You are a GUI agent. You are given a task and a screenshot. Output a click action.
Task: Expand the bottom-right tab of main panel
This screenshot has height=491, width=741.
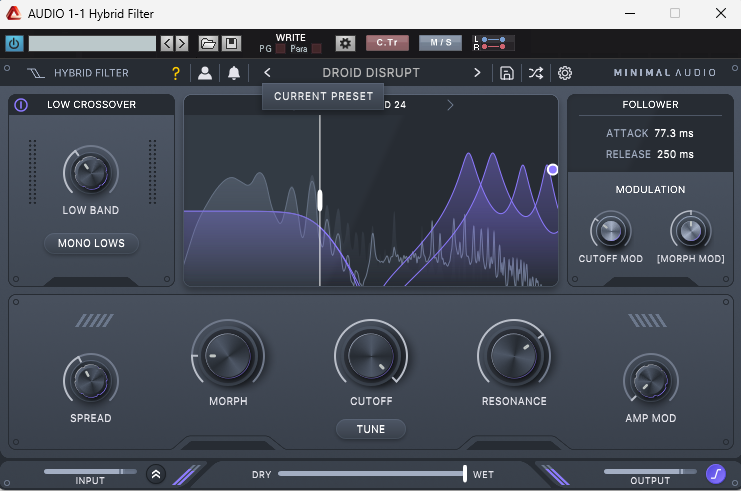coord(514,445)
